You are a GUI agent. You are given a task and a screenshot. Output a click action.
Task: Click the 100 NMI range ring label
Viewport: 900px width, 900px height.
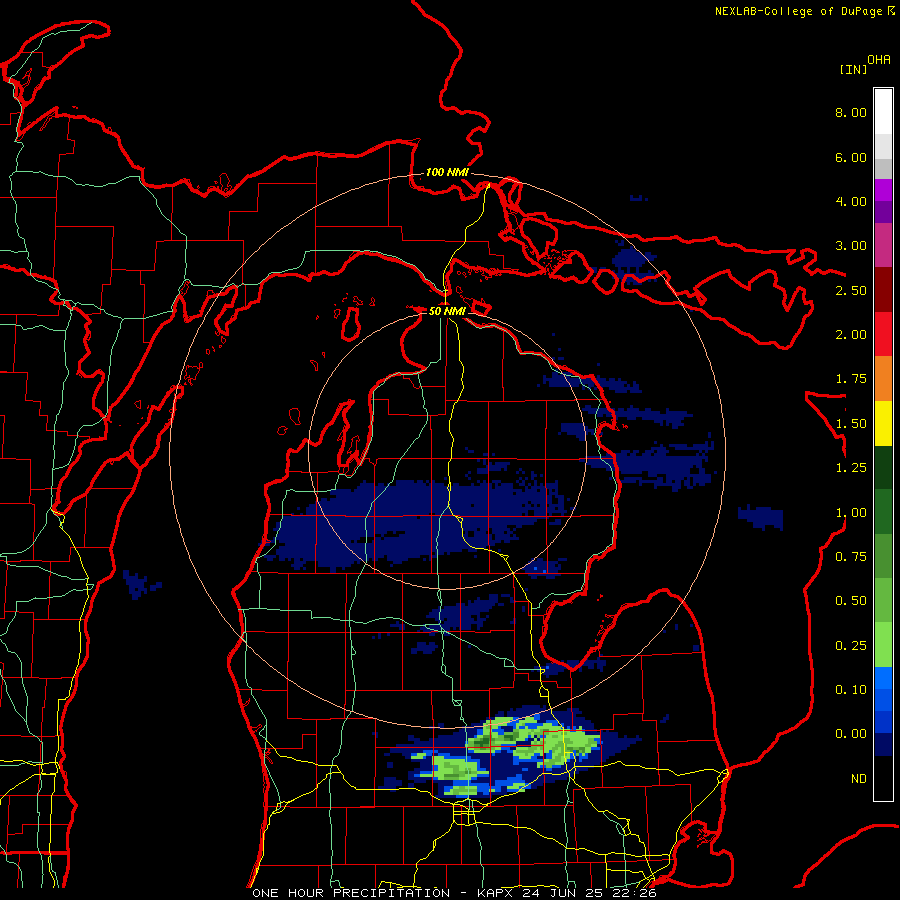click(x=447, y=172)
